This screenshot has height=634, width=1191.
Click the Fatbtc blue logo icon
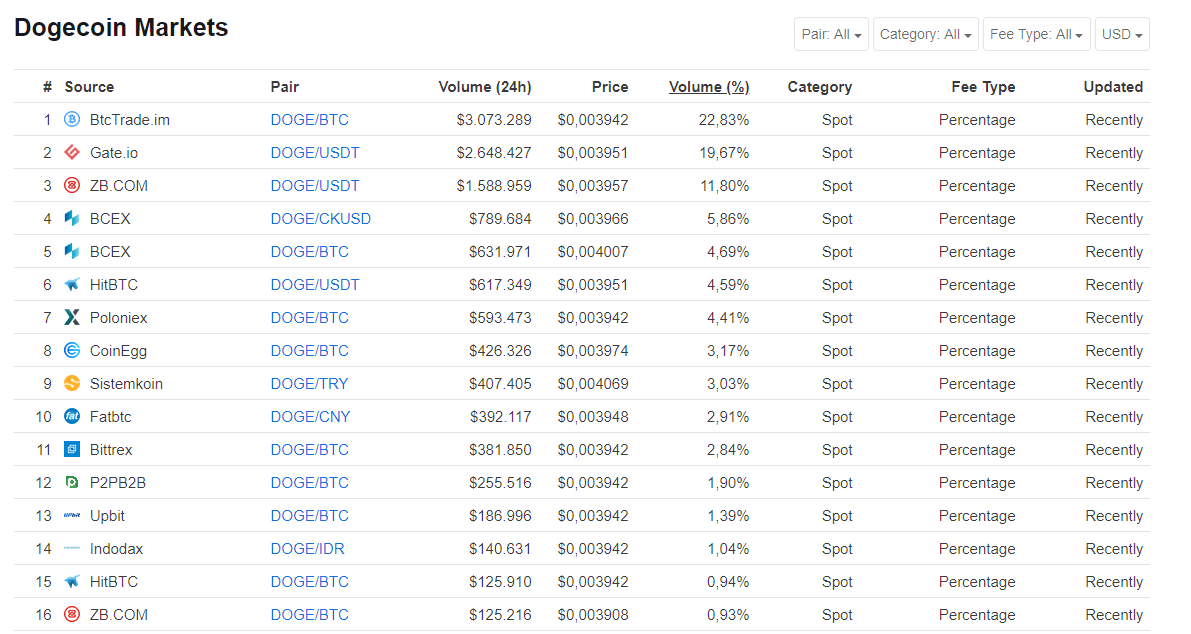click(x=72, y=416)
